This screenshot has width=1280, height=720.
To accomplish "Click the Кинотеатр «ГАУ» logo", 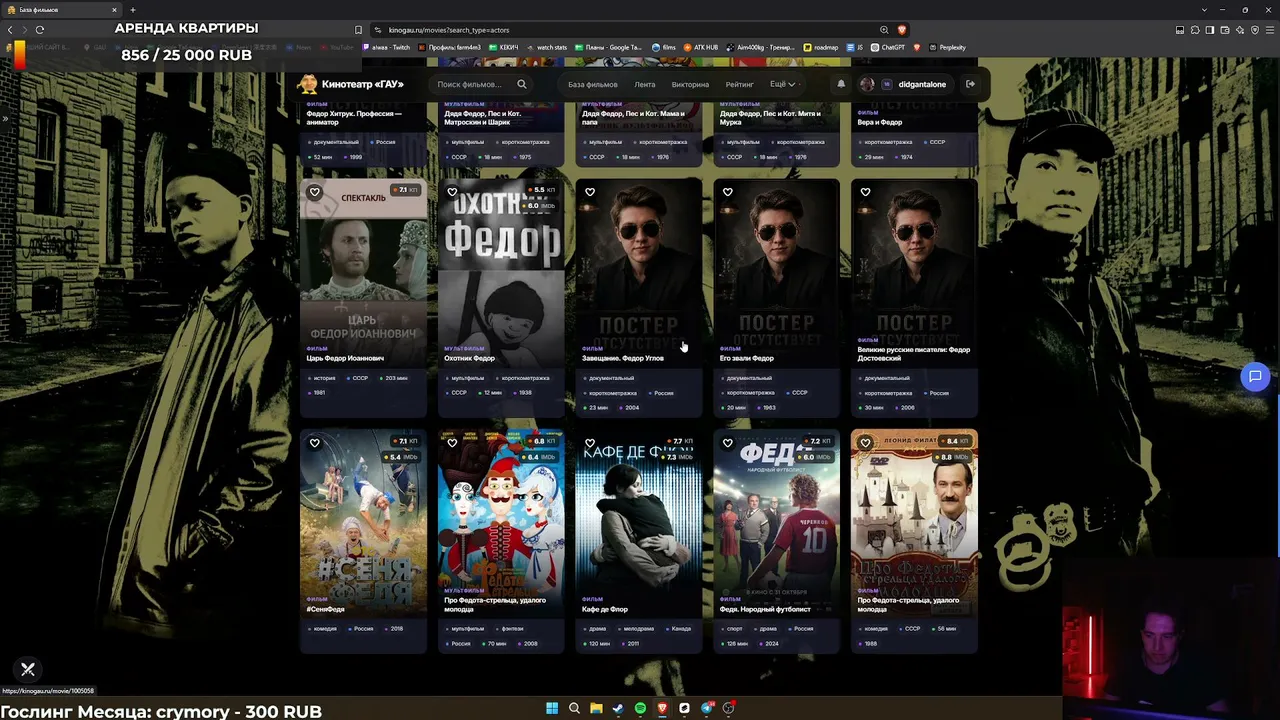I will [351, 84].
